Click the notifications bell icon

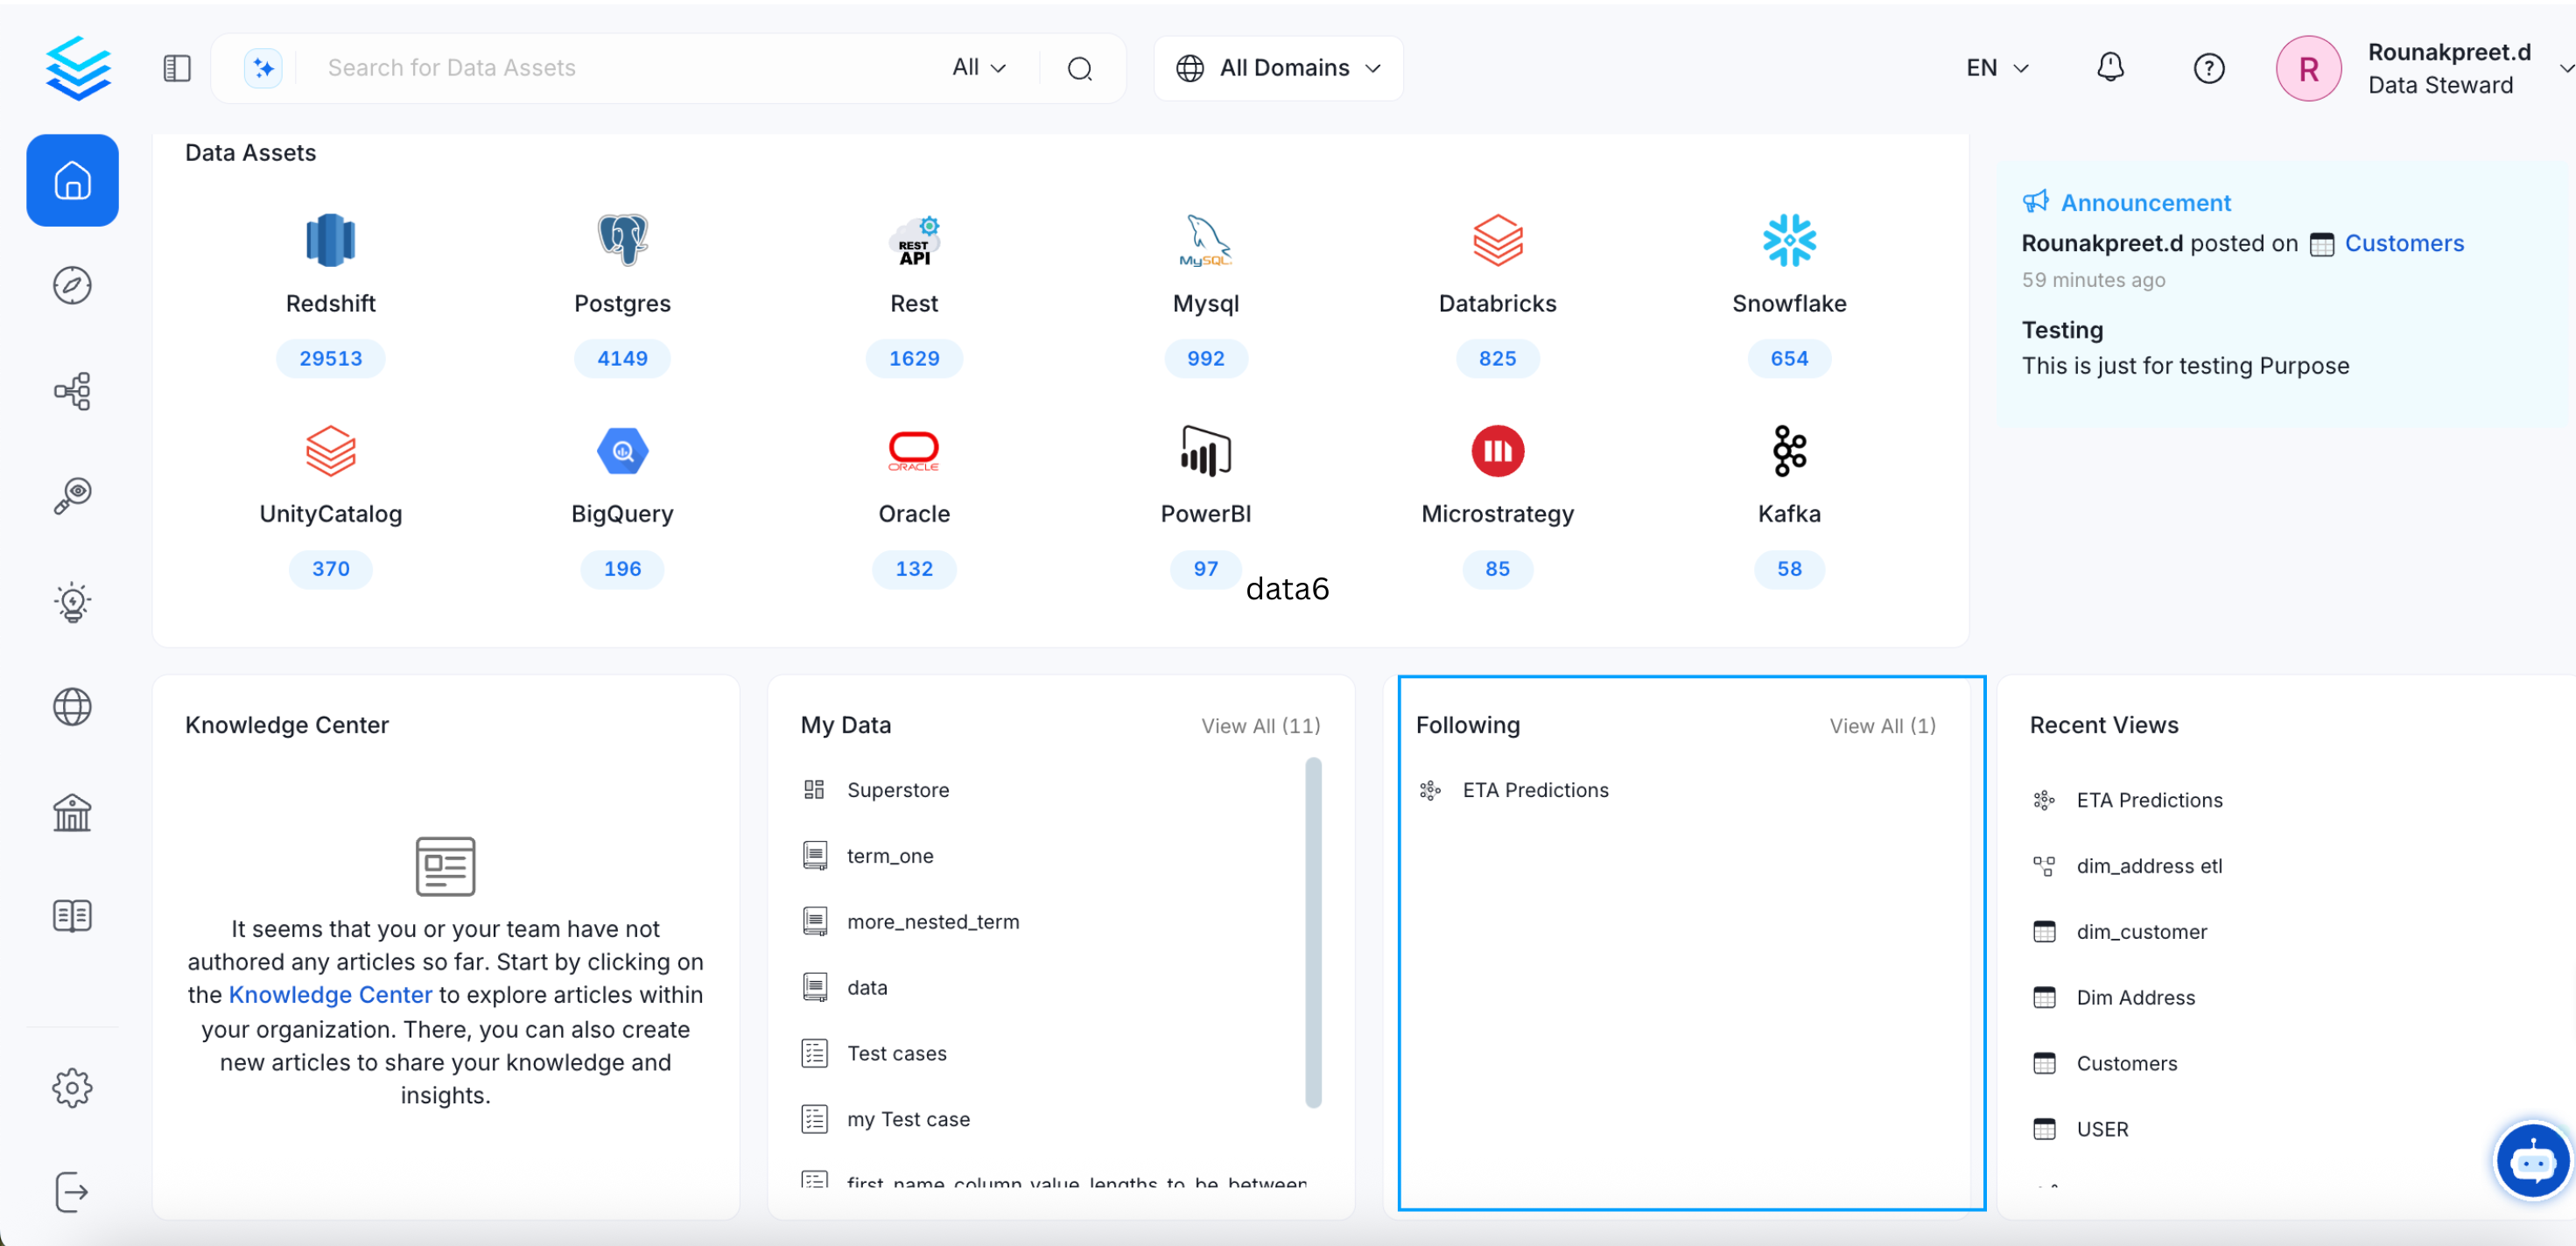[x=2110, y=67]
